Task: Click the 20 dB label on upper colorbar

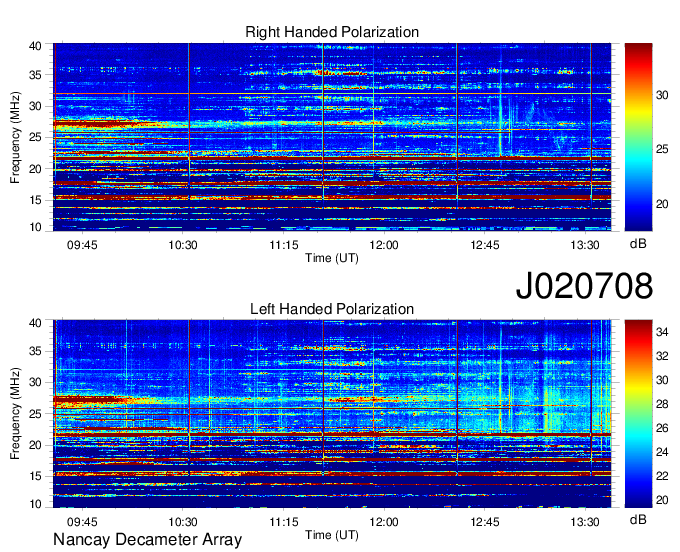Action: [x=662, y=204]
